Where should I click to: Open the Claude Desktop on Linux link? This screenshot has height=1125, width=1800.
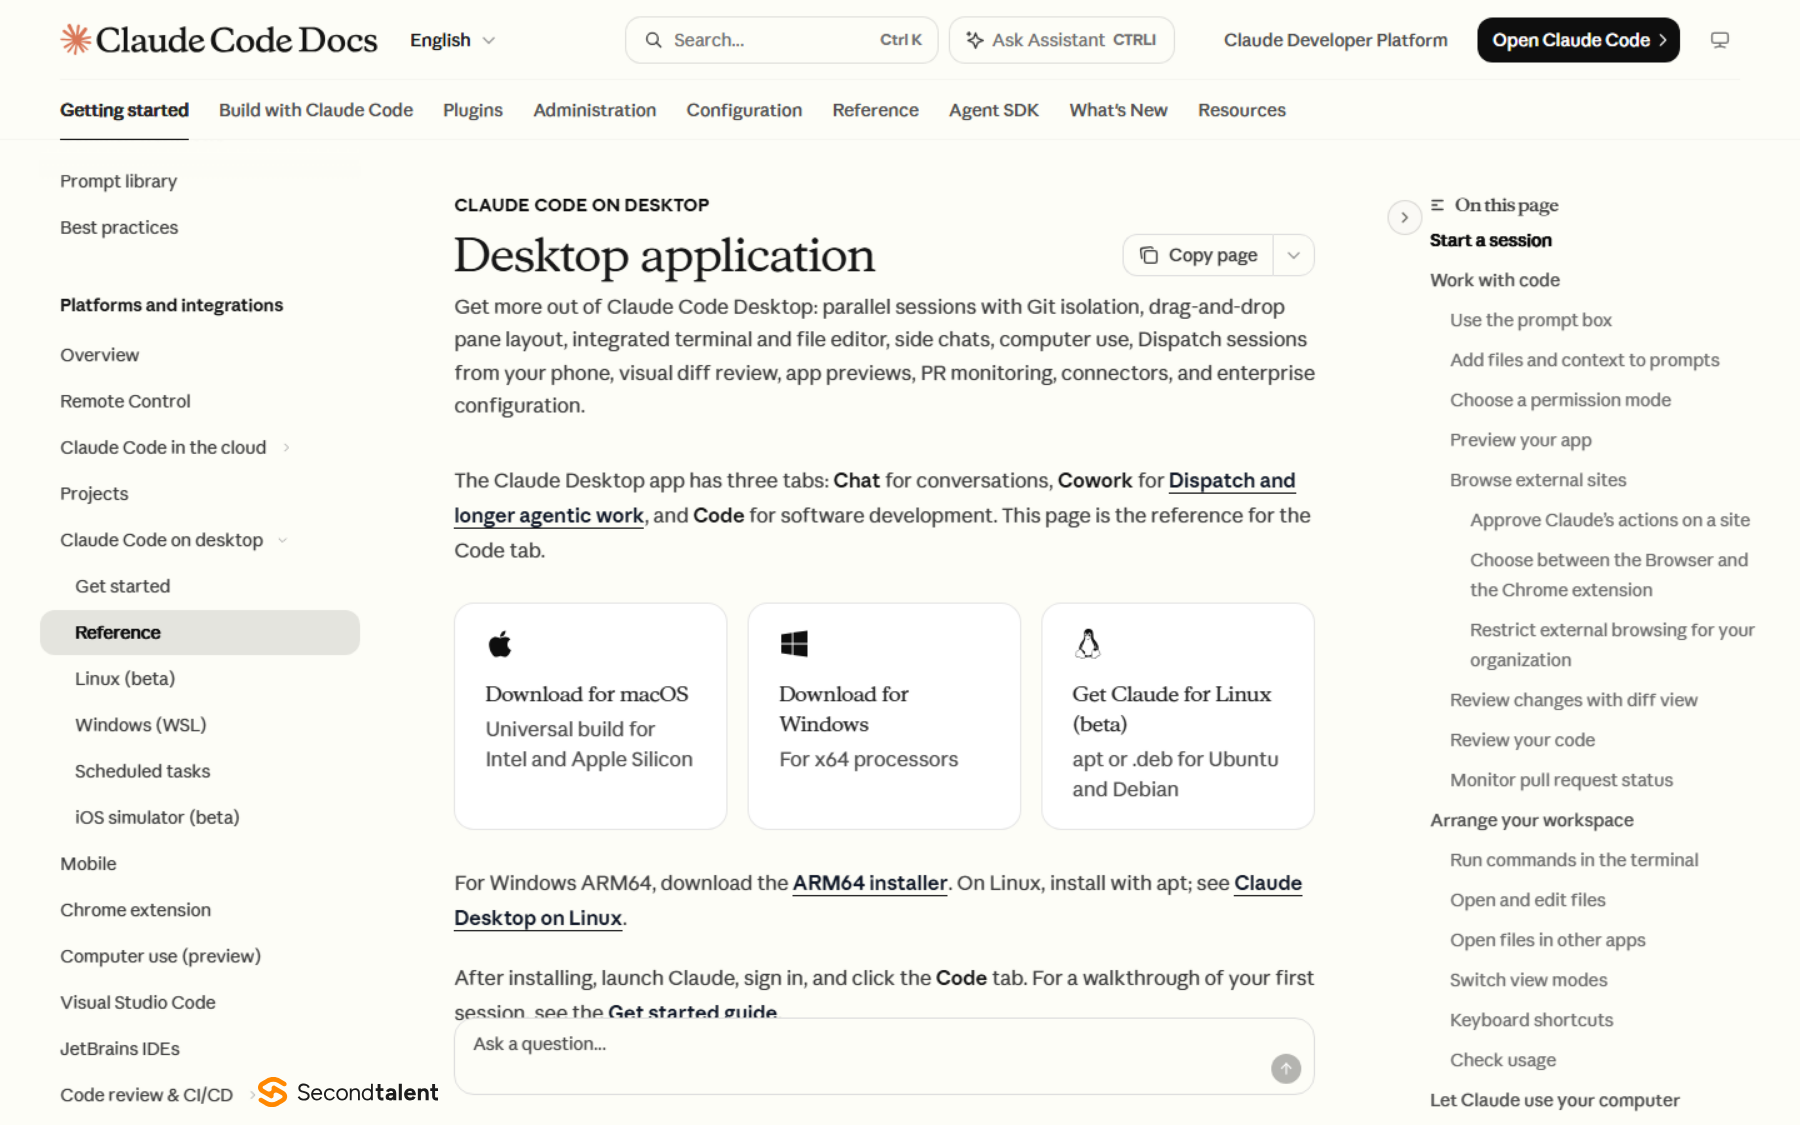coord(538,918)
